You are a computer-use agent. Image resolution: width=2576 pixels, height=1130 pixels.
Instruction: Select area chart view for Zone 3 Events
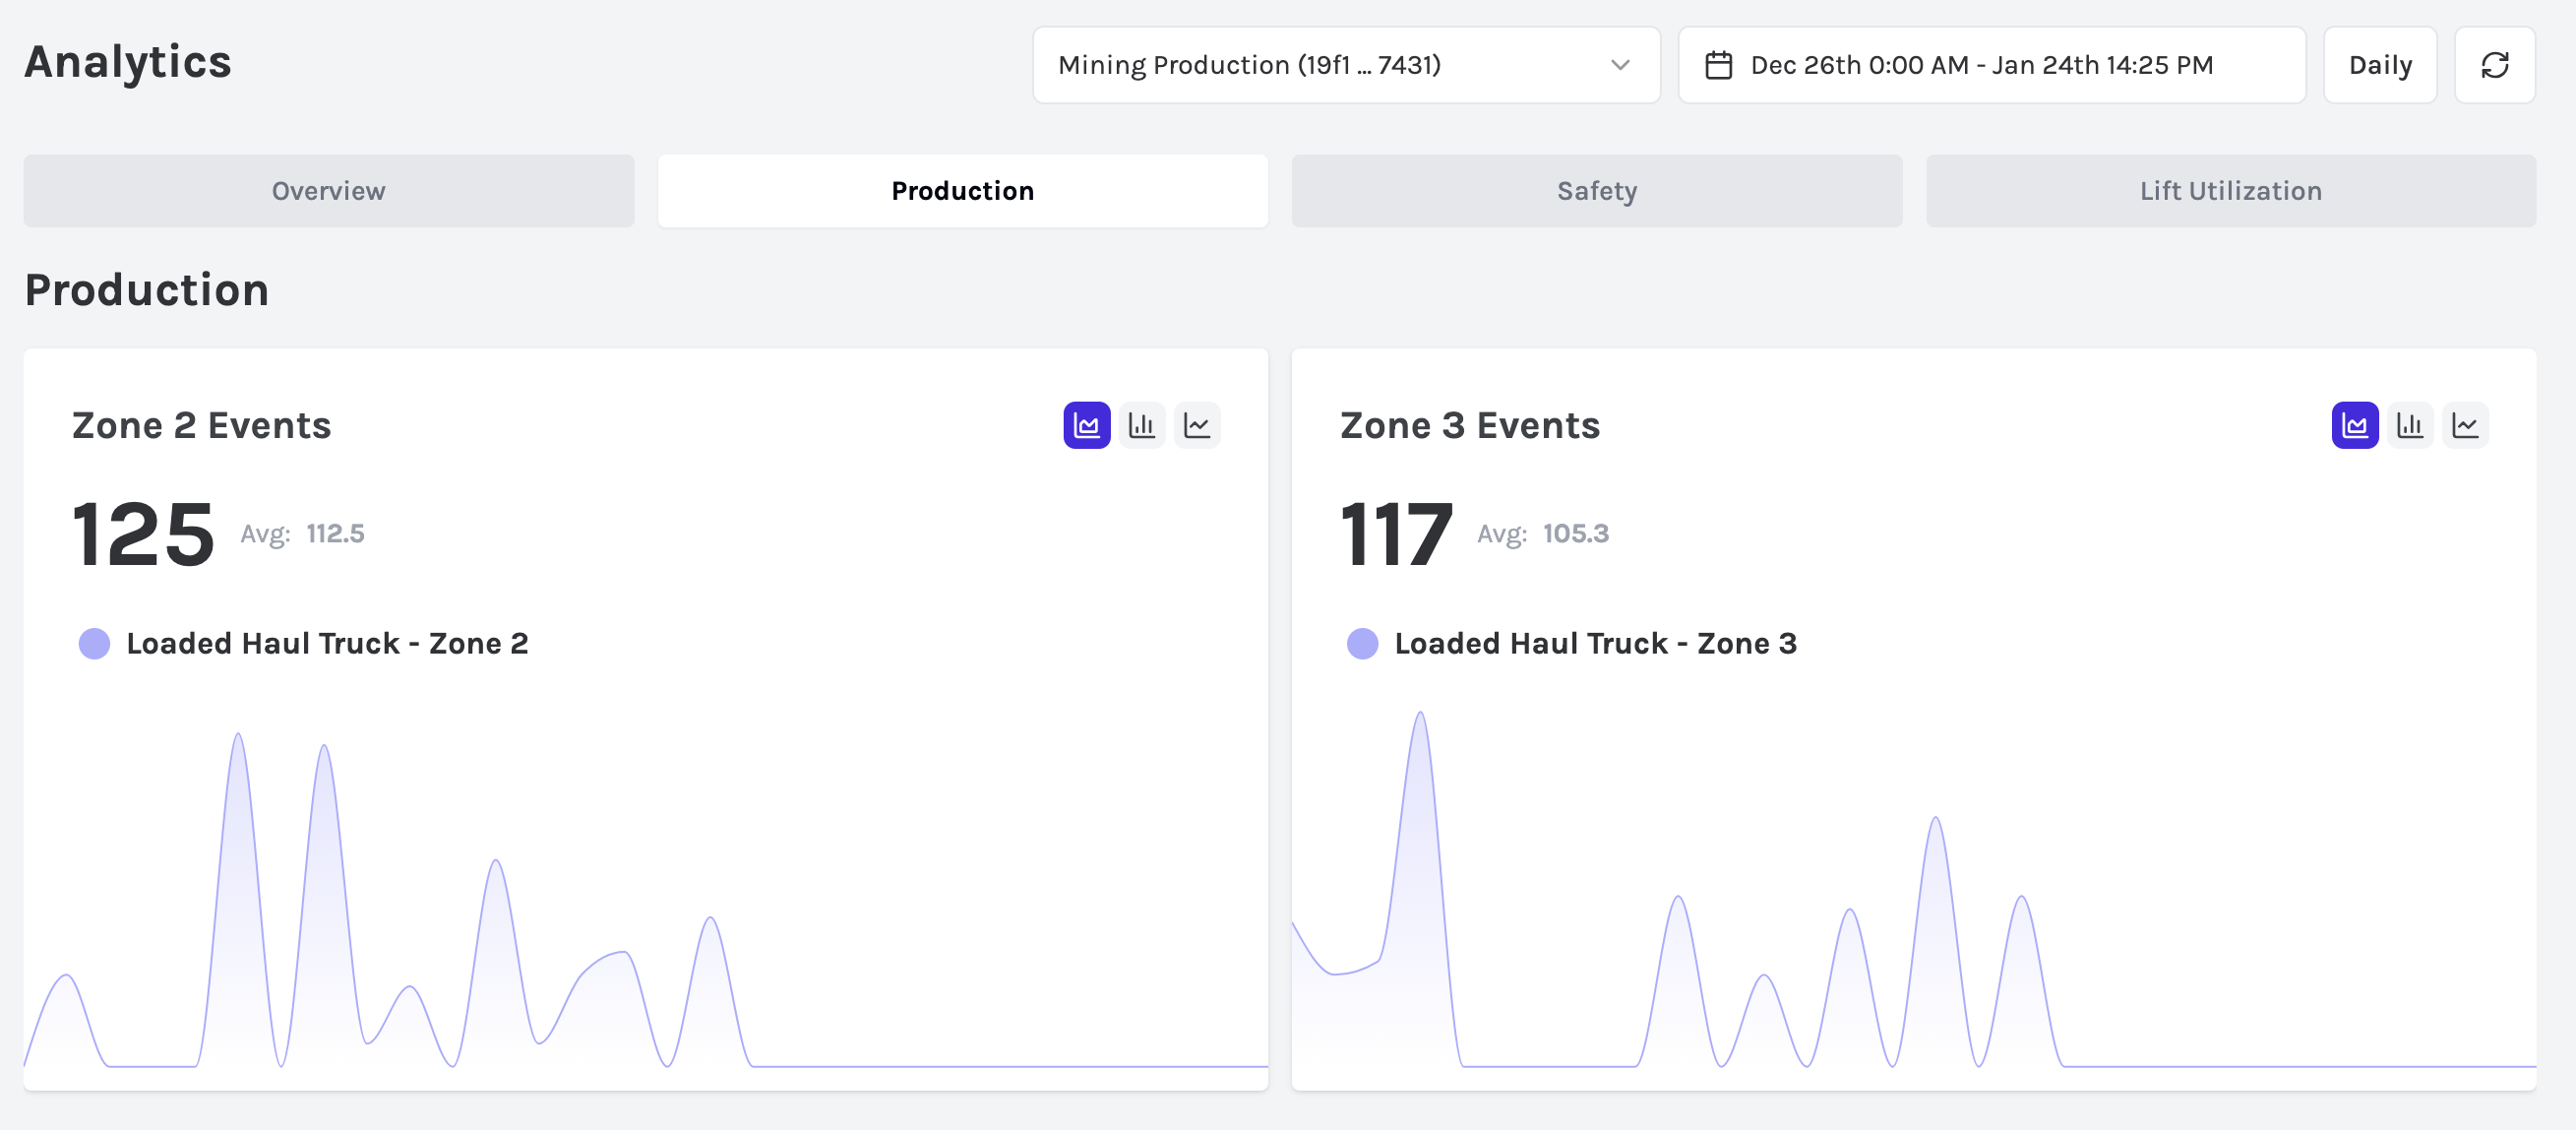2354,426
